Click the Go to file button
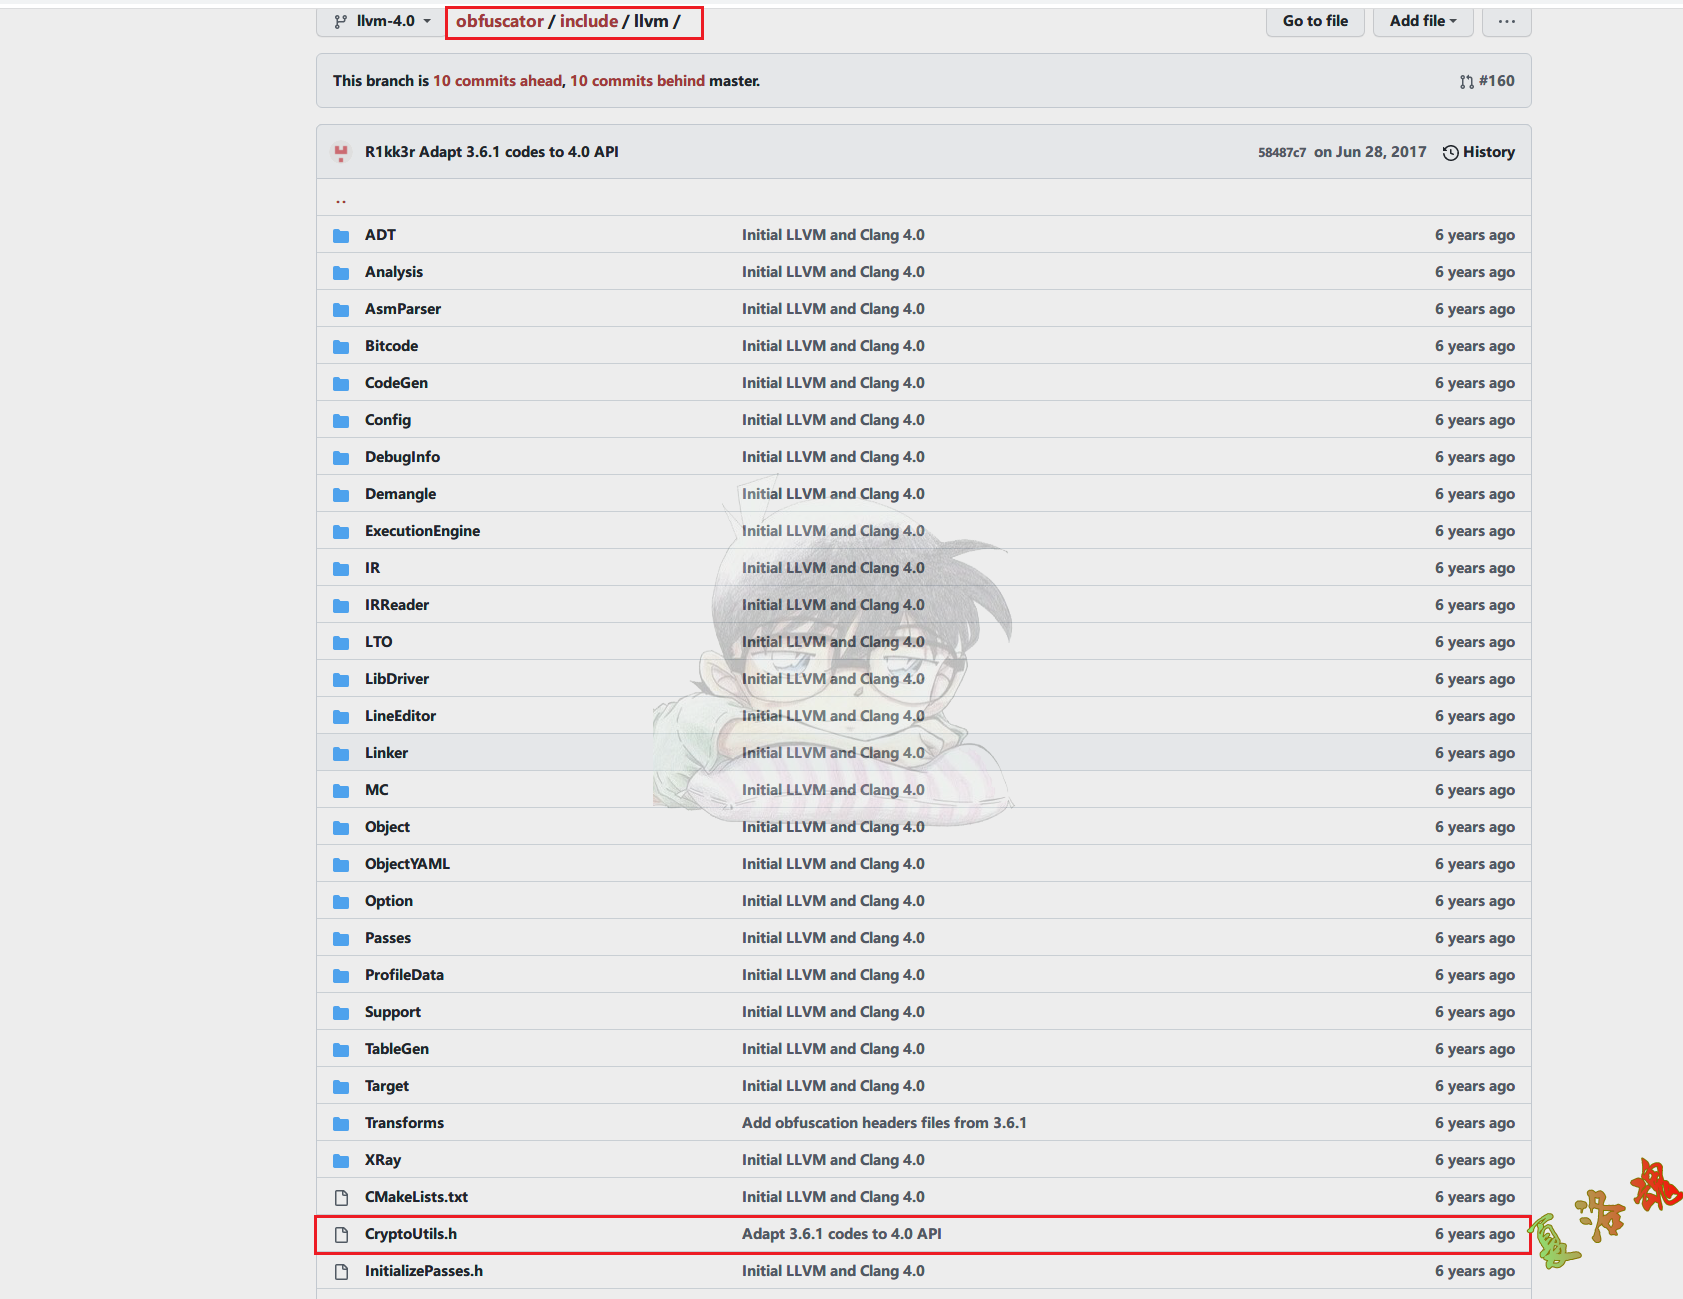Viewport: 1683px width, 1299px height. coord(1315,21)
